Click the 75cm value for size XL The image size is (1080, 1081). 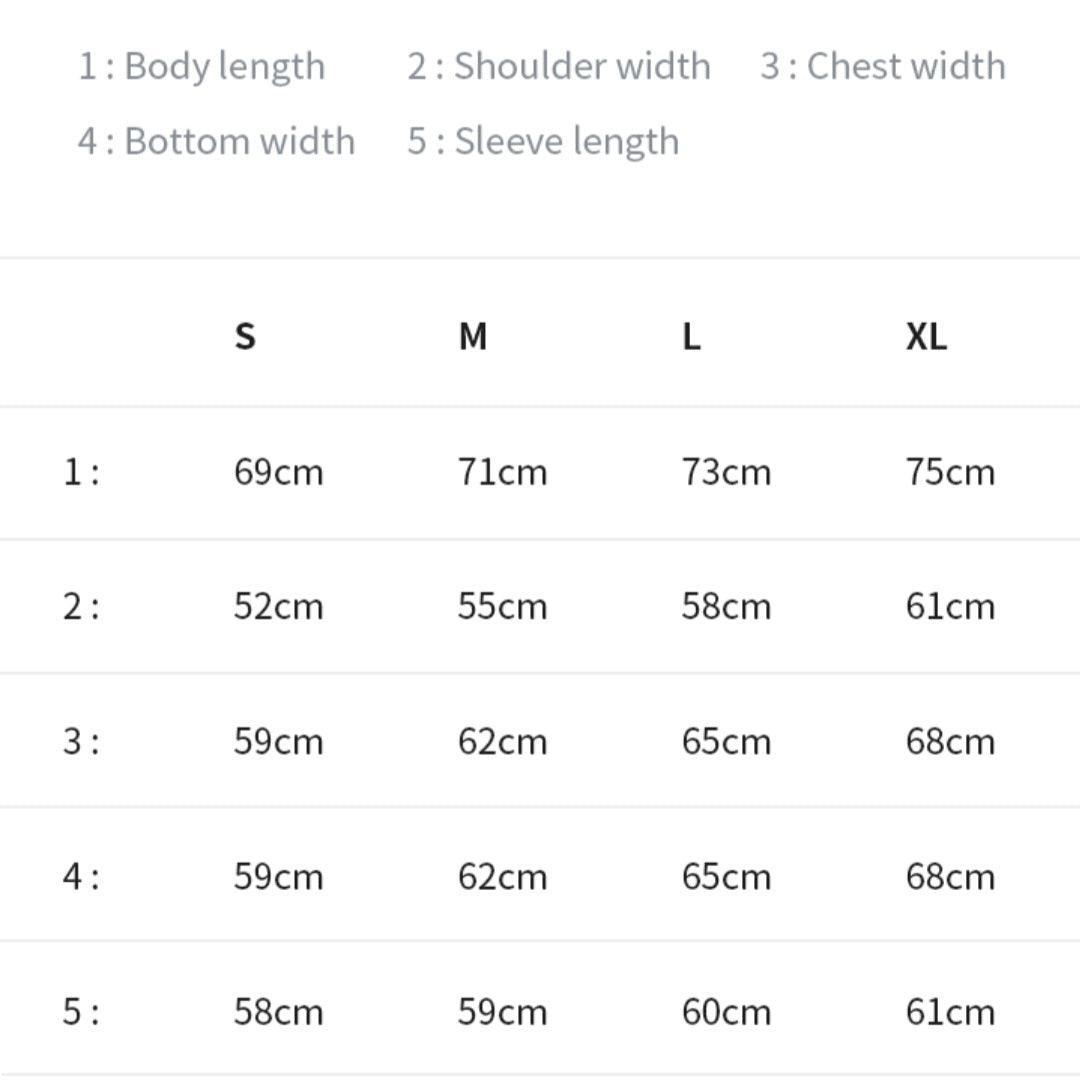pyautogui.click(x=950, y=471)
